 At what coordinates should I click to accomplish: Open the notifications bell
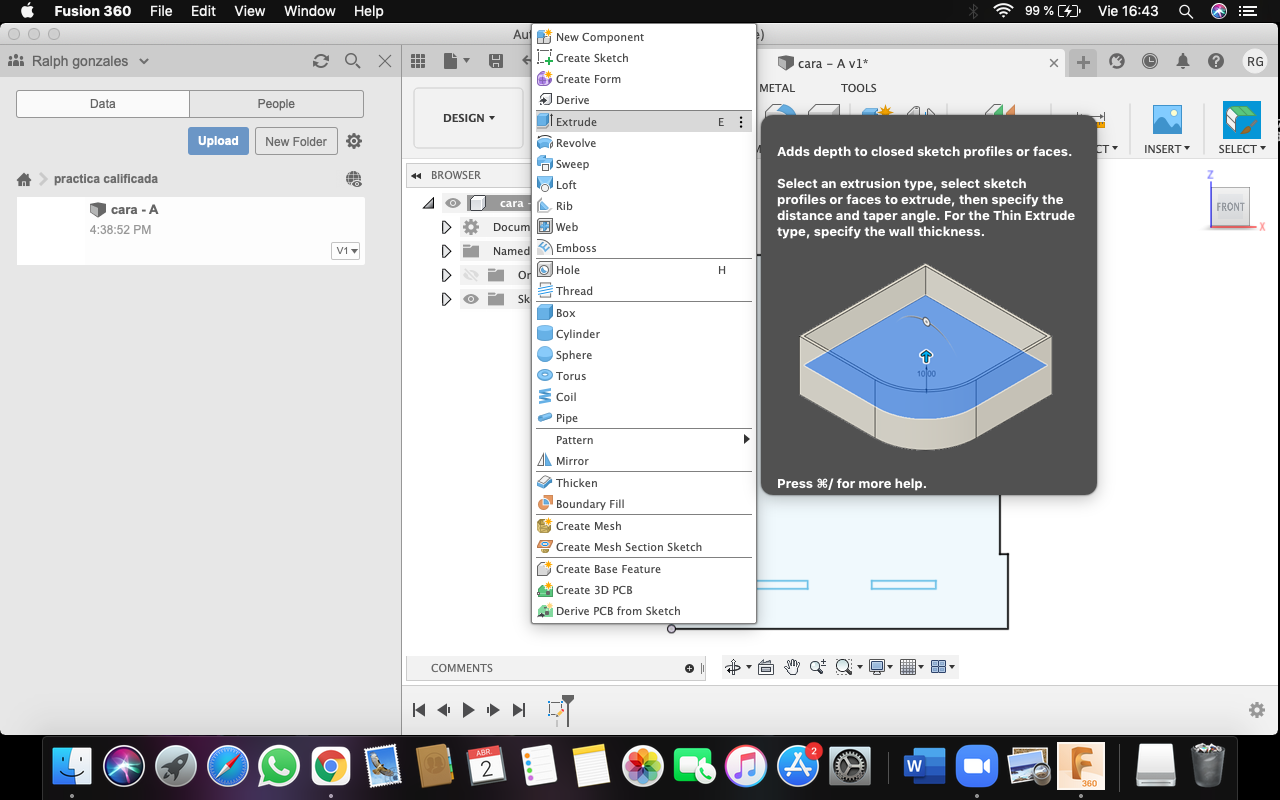point(1183,61)
